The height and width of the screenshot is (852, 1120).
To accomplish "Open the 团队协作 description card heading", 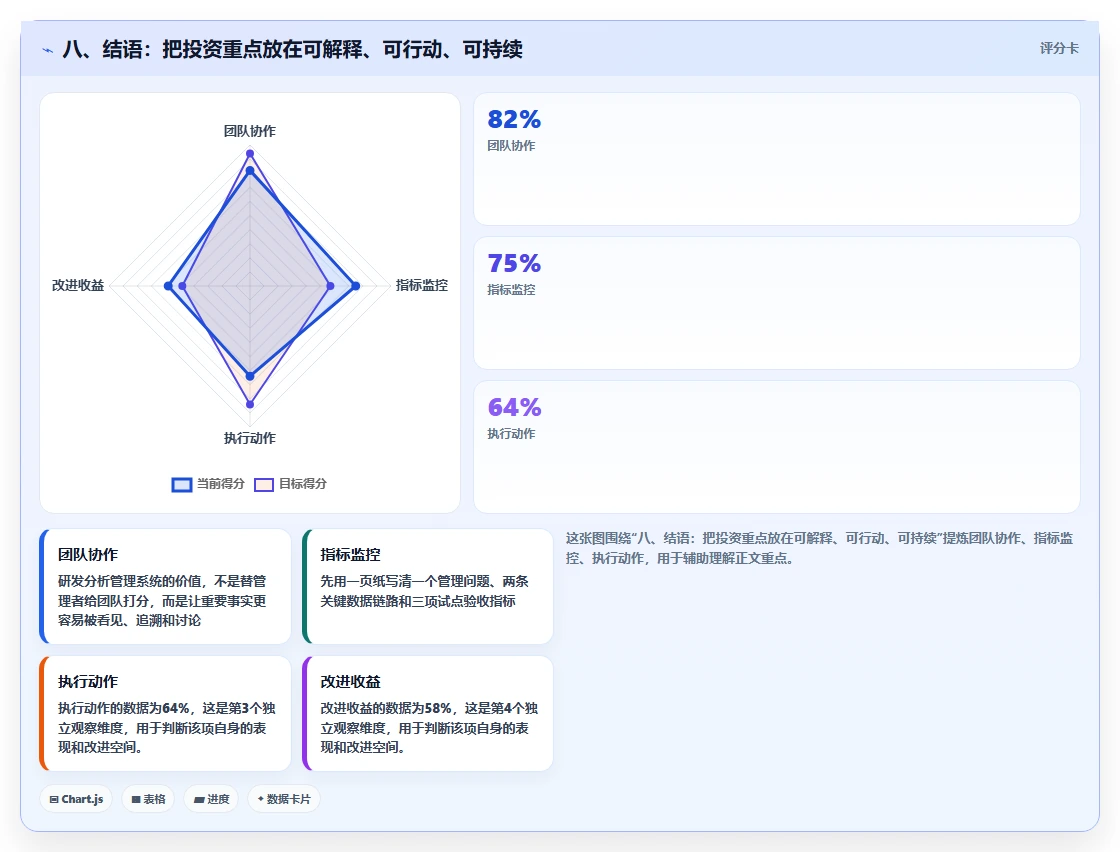I will click(x=88, y=554).
